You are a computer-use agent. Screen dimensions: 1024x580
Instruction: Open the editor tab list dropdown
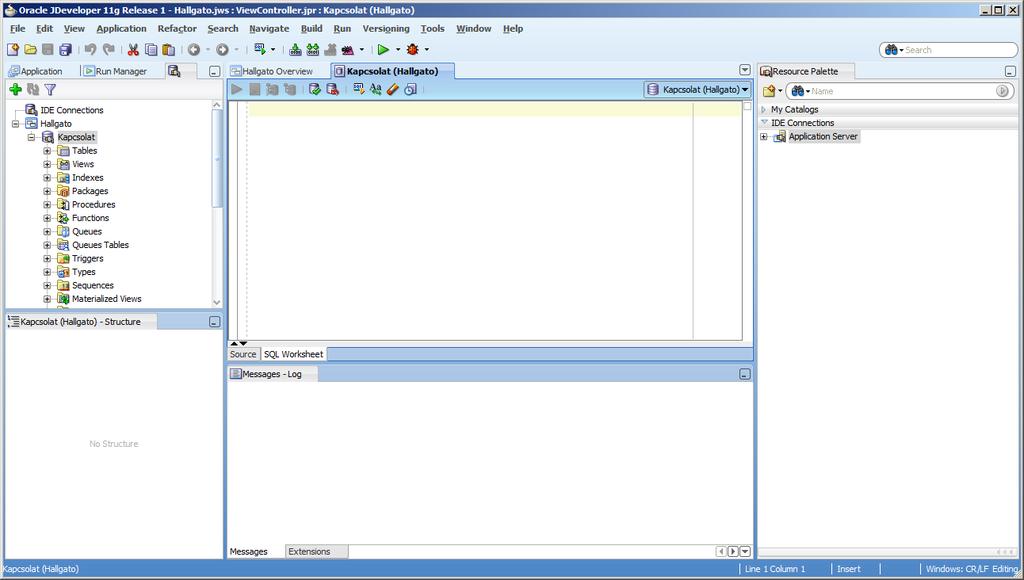point(745,70)
